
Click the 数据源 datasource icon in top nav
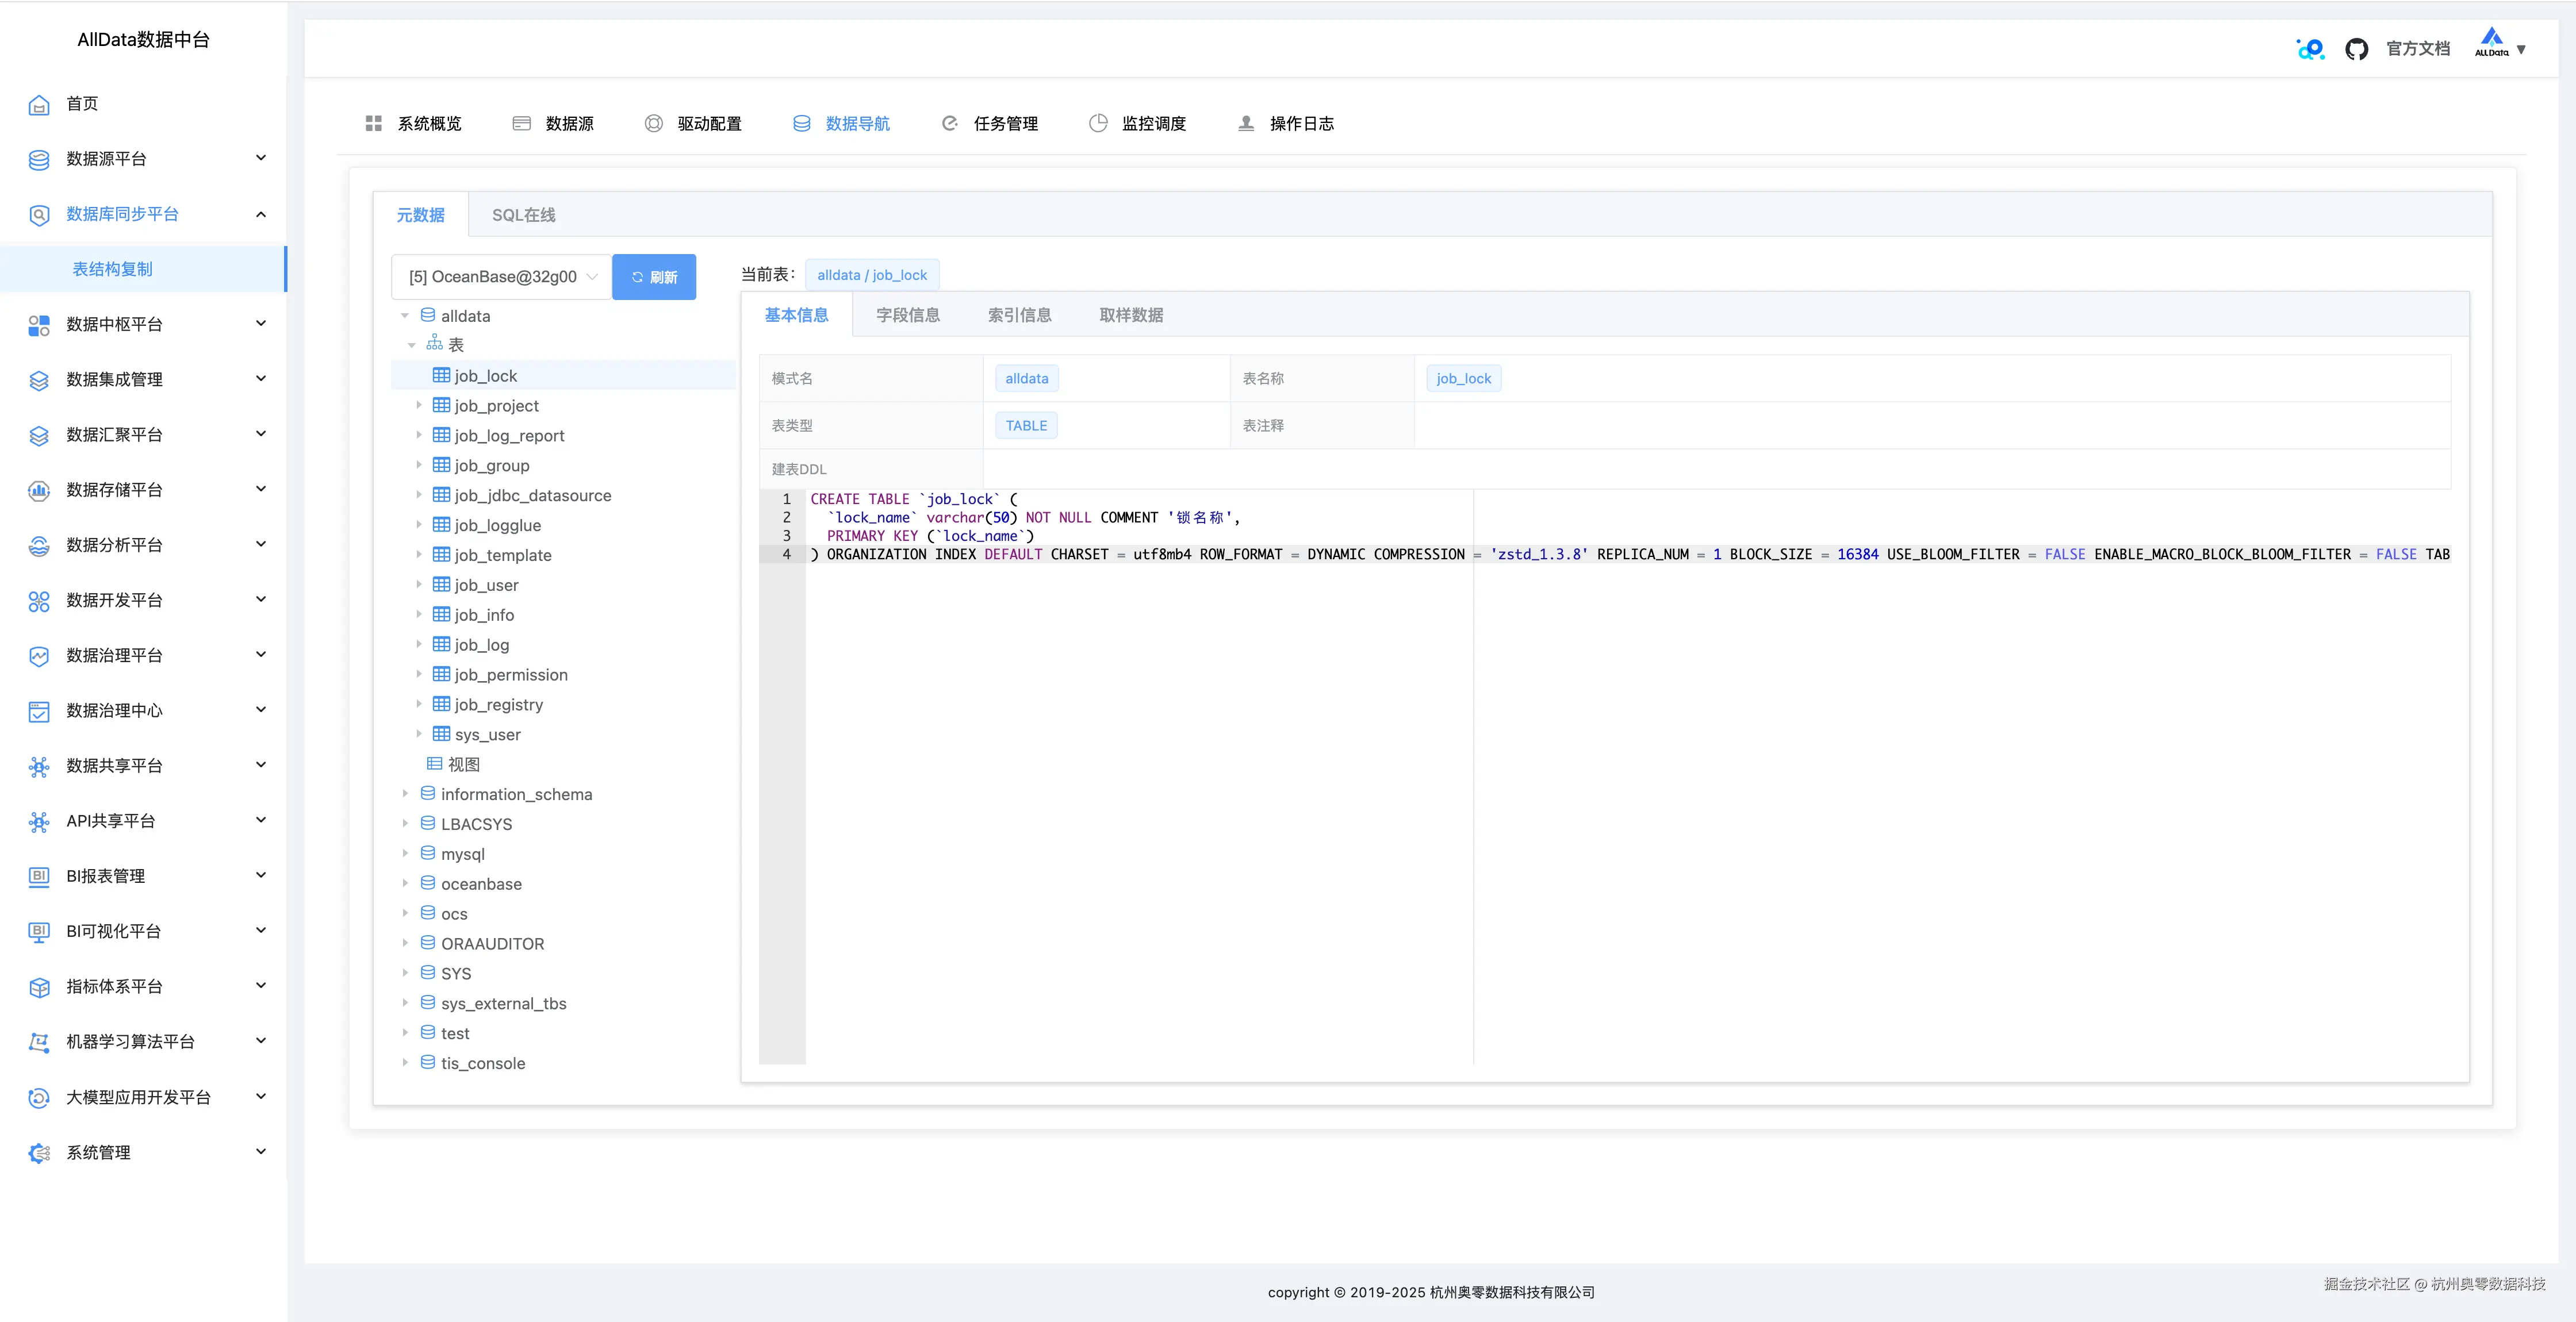click(x=521, y=123)
